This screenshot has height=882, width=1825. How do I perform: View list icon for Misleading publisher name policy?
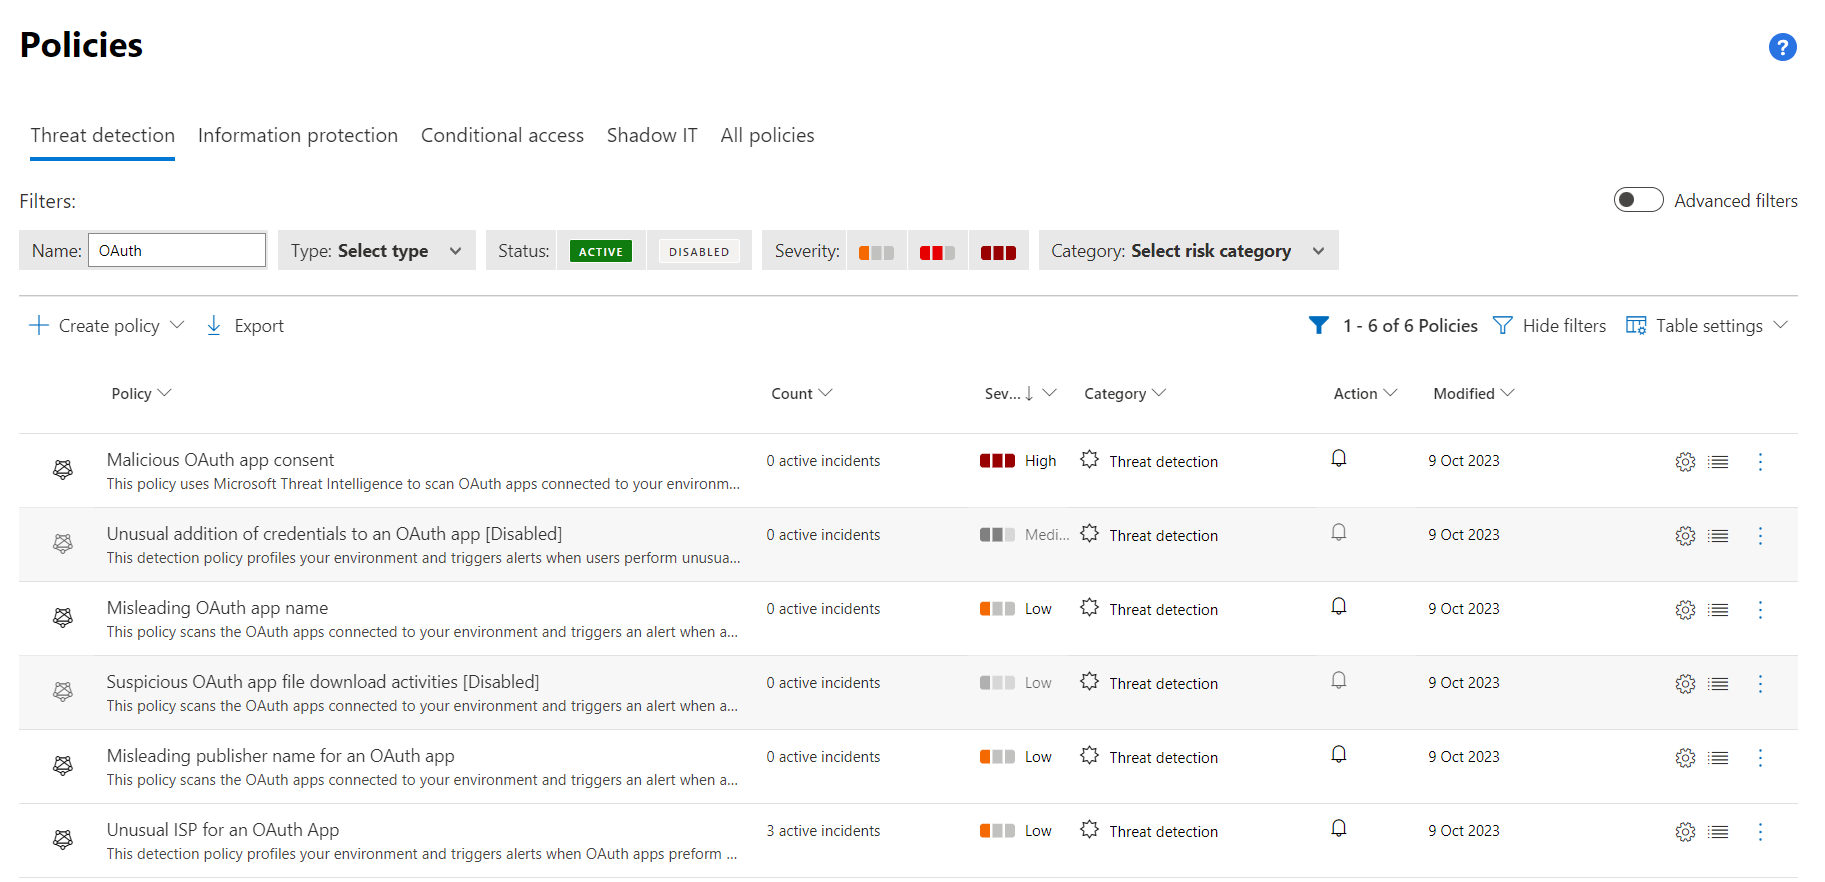pyautogui.click(x=1718, y=758)
